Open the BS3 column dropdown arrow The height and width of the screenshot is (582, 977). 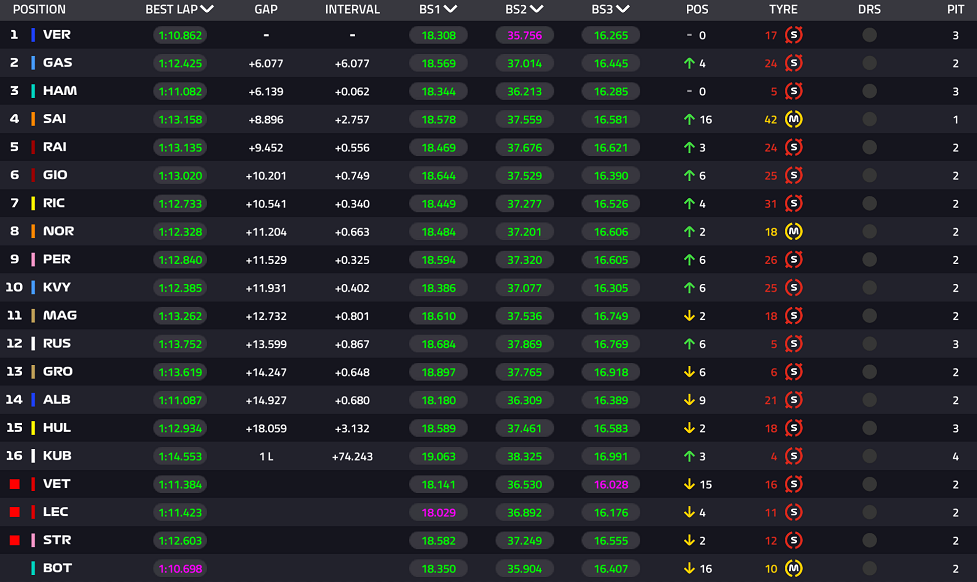click(x=623, y=9)
